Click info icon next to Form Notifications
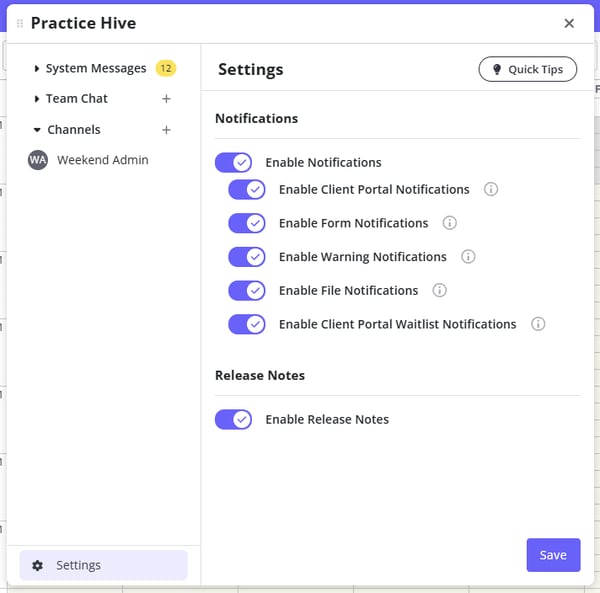600x593 pixels. pyautogui.click(x=450, y=223)
